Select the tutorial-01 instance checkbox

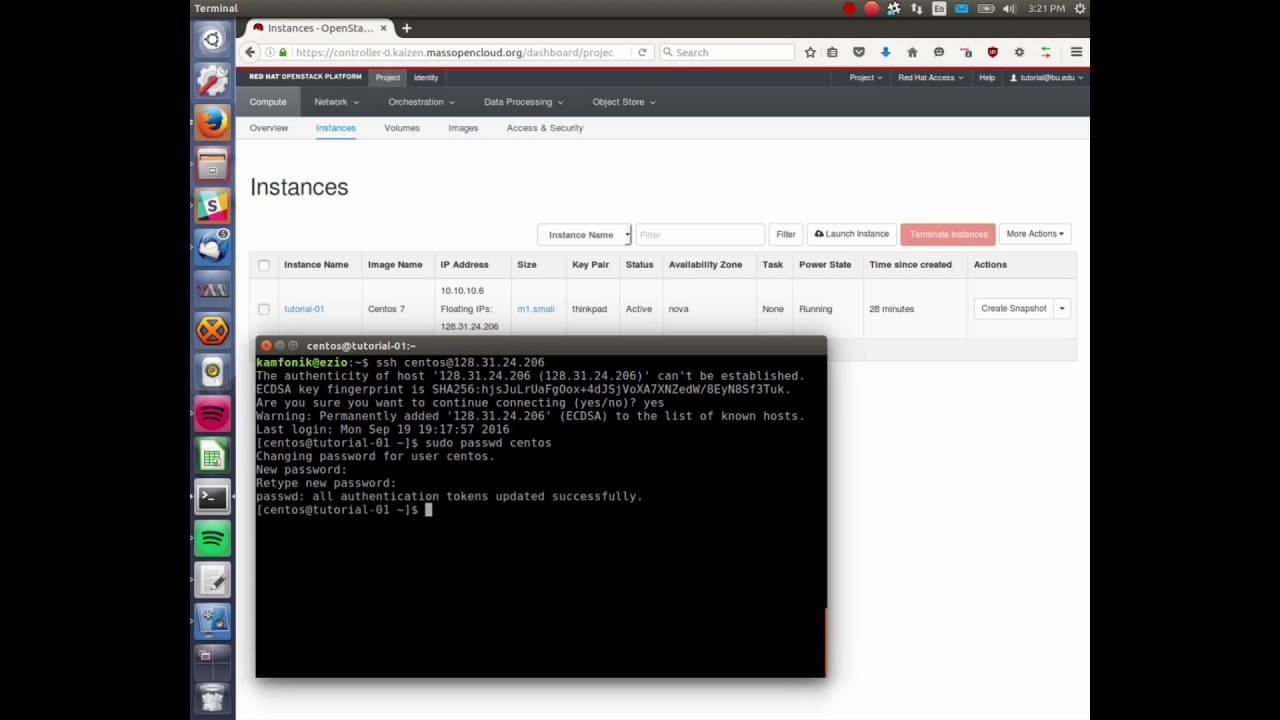tap(264, 309)
